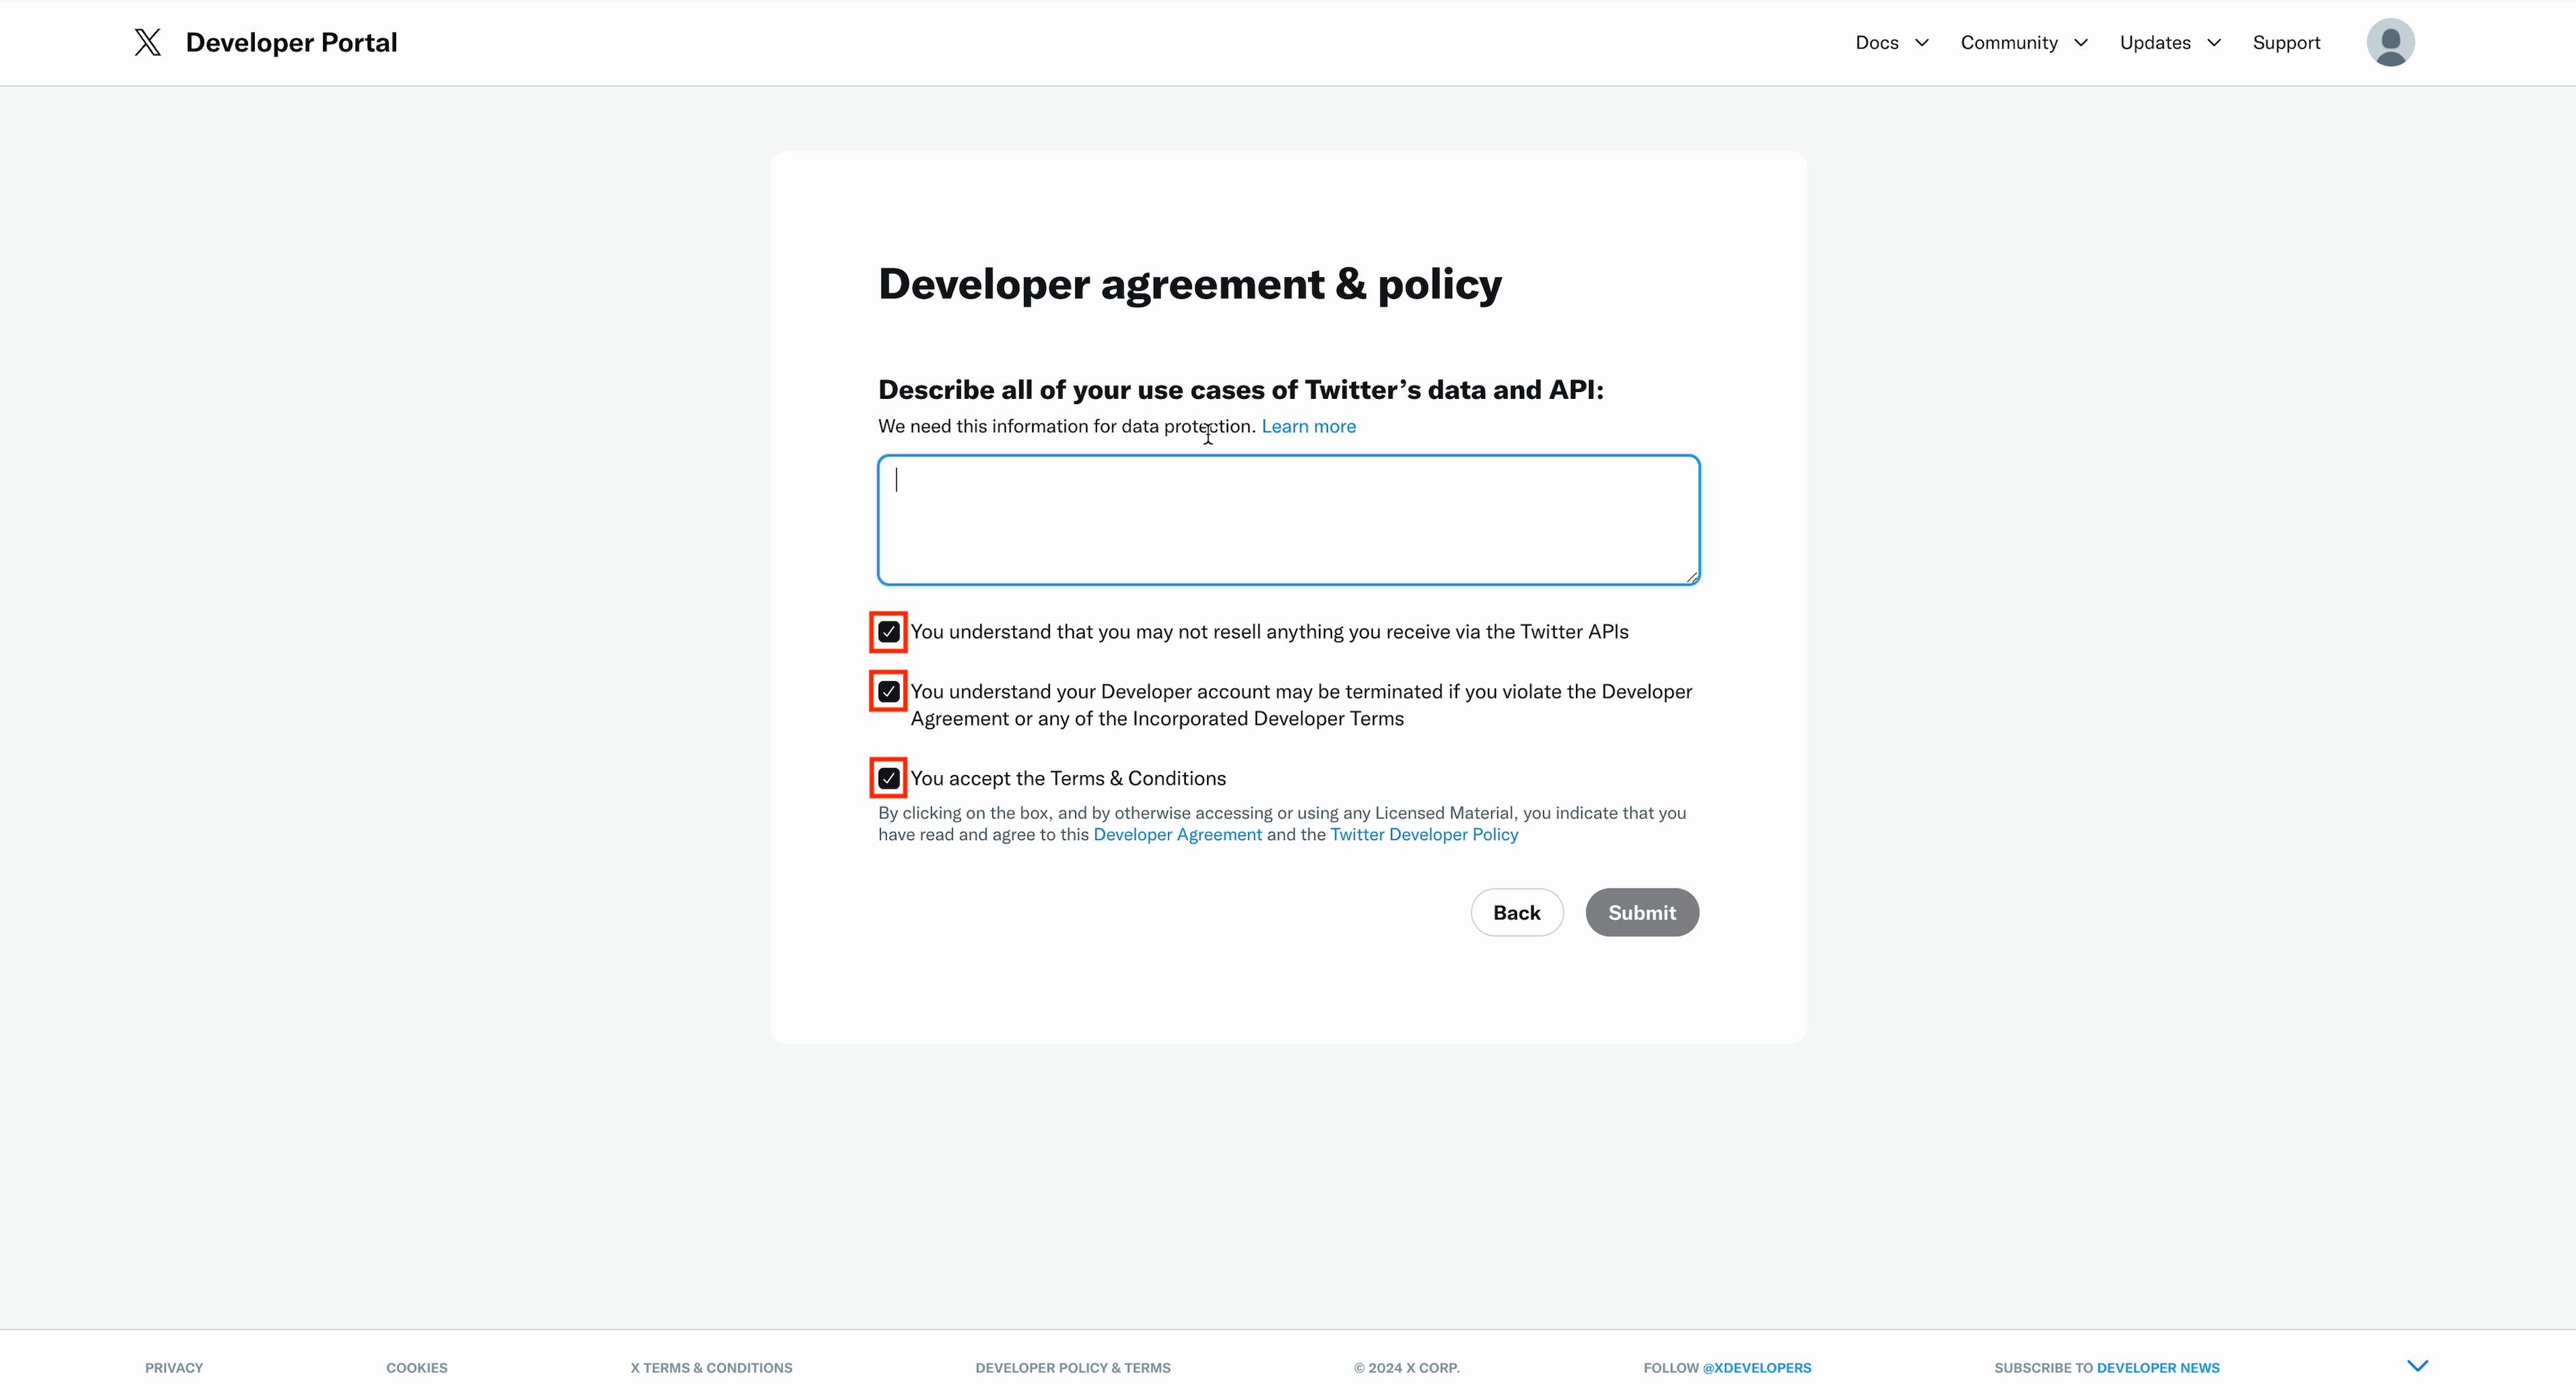
Task: Select Support in the top navigation
Action: (x=2287, y=42)
